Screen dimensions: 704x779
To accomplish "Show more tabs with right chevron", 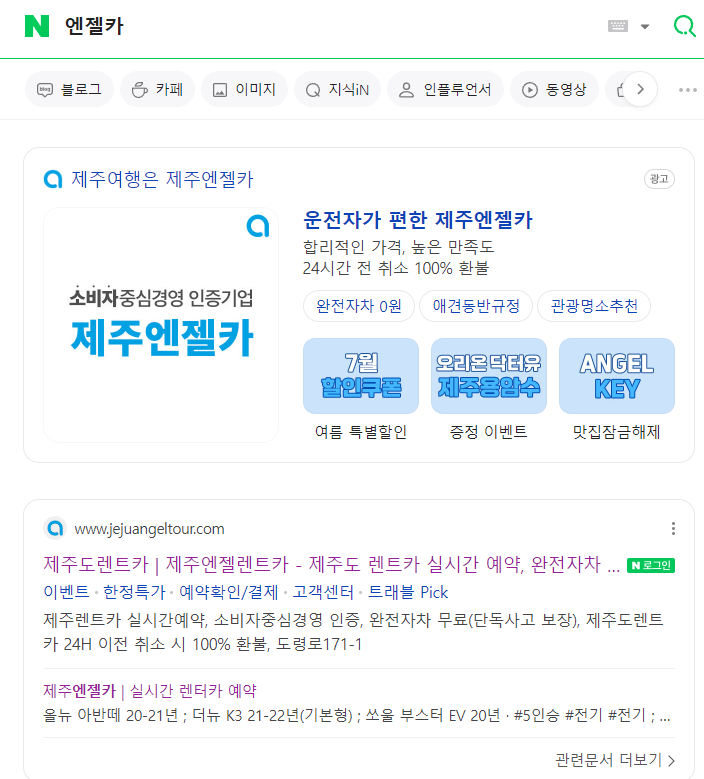I will [640, 89].
